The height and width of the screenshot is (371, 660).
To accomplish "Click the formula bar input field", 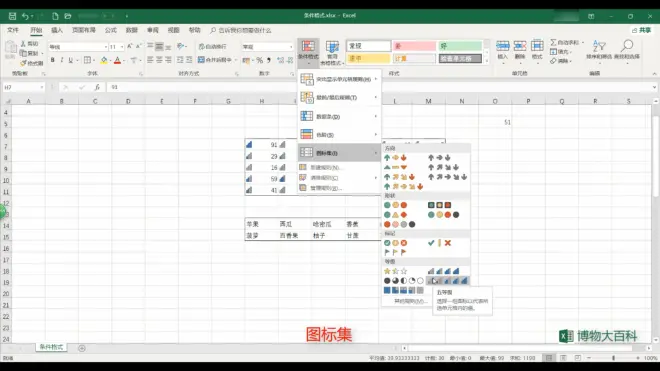I will click(379, 87).
